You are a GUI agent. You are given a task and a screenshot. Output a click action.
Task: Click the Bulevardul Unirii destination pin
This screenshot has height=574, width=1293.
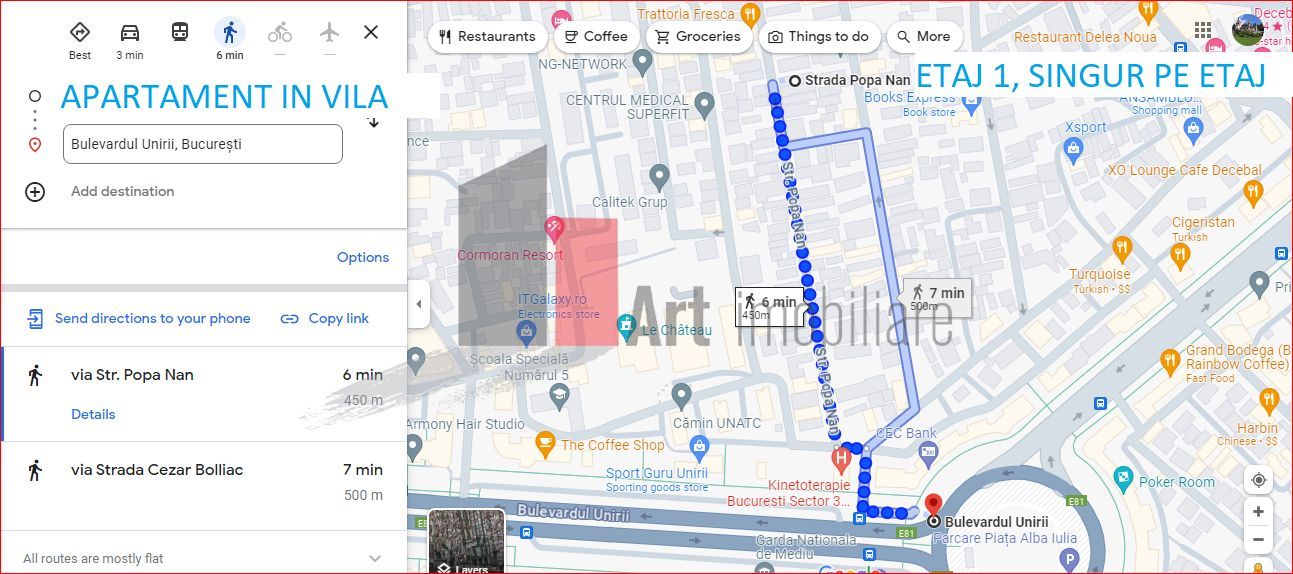click(933, 508)
